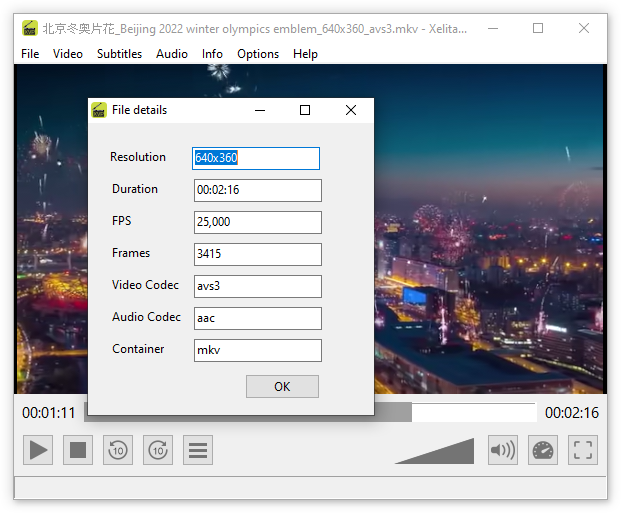Maximize the File details dialog
The height and width of the screenshot is (513, 621).
click(305, 110)
